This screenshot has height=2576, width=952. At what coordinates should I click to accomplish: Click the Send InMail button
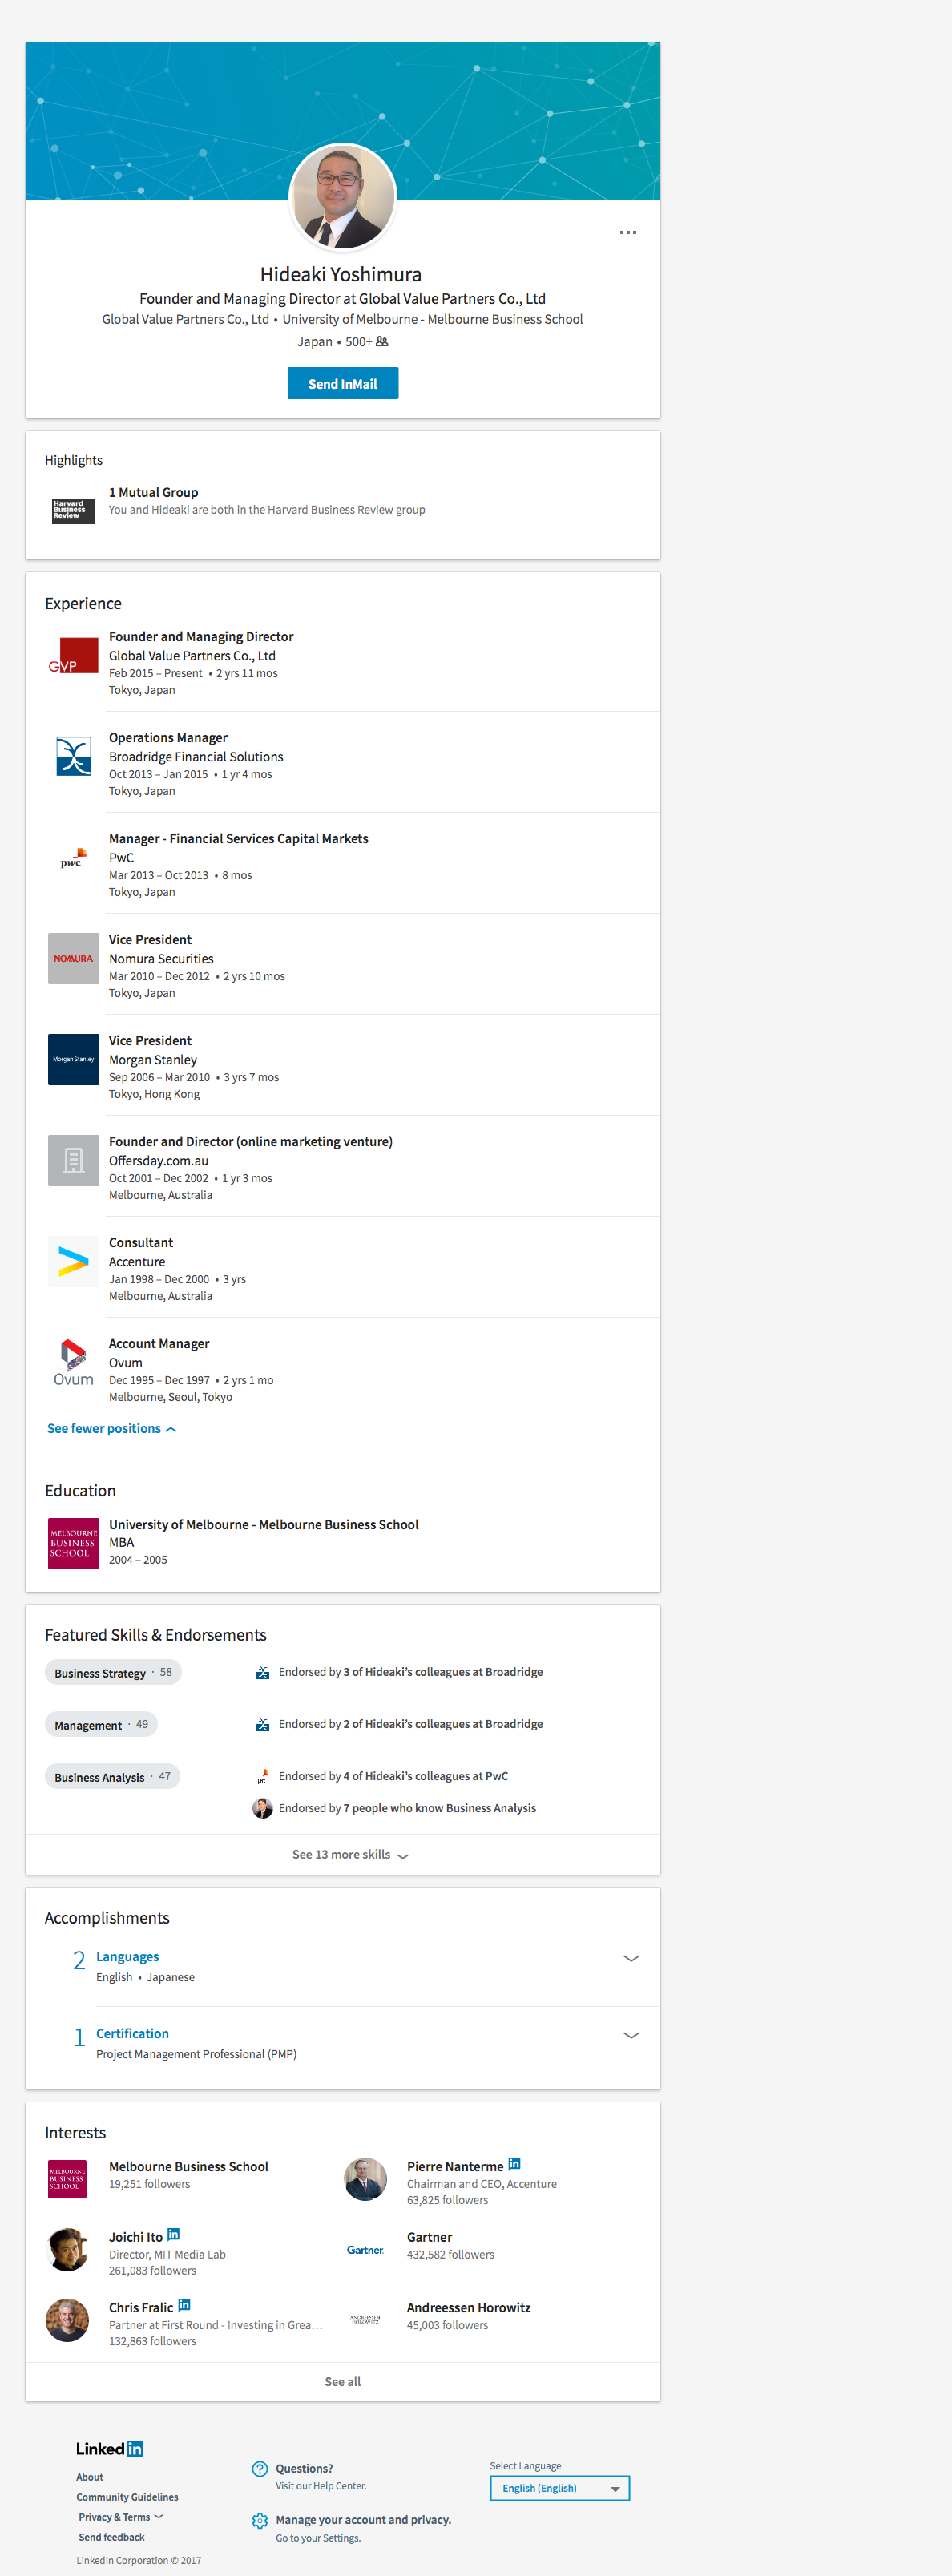[342, 384]
